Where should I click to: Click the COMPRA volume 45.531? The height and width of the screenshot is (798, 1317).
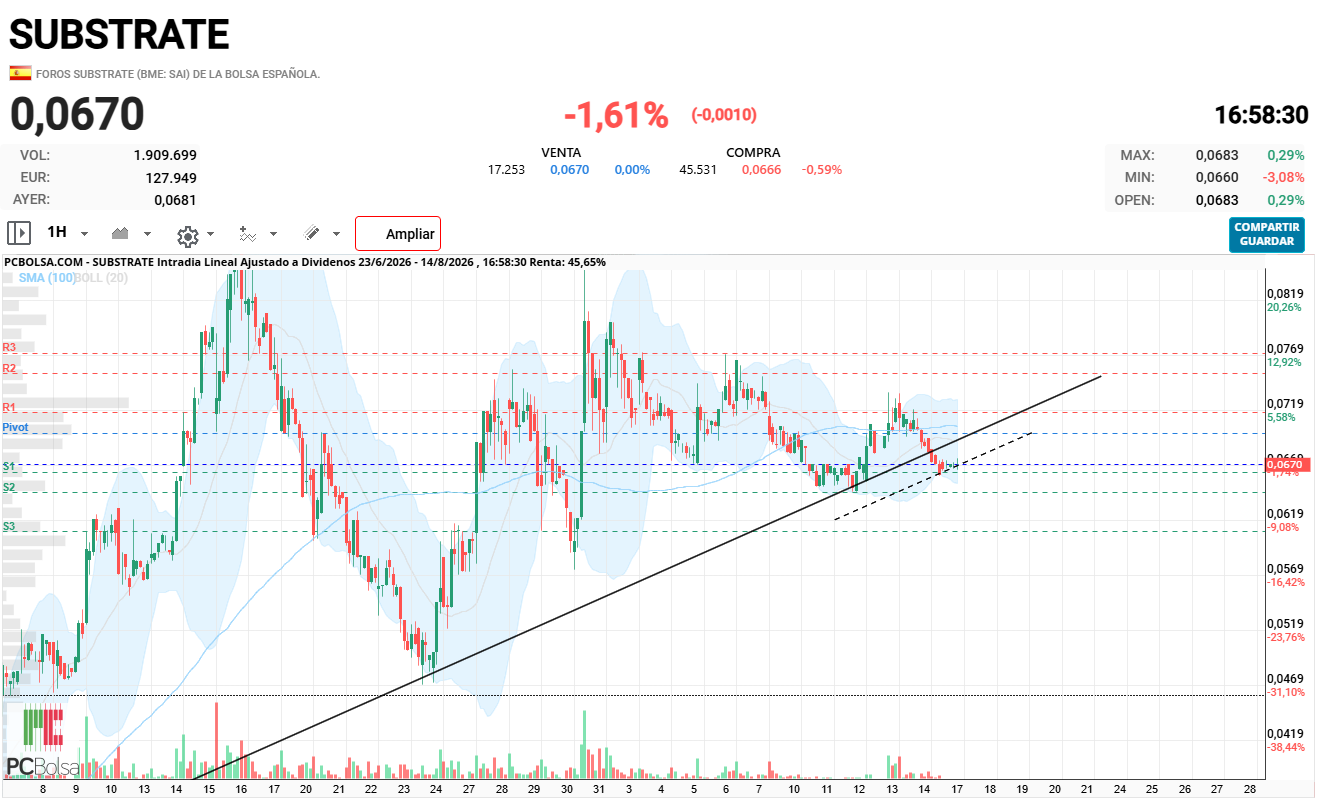click(x=698, y=170)
